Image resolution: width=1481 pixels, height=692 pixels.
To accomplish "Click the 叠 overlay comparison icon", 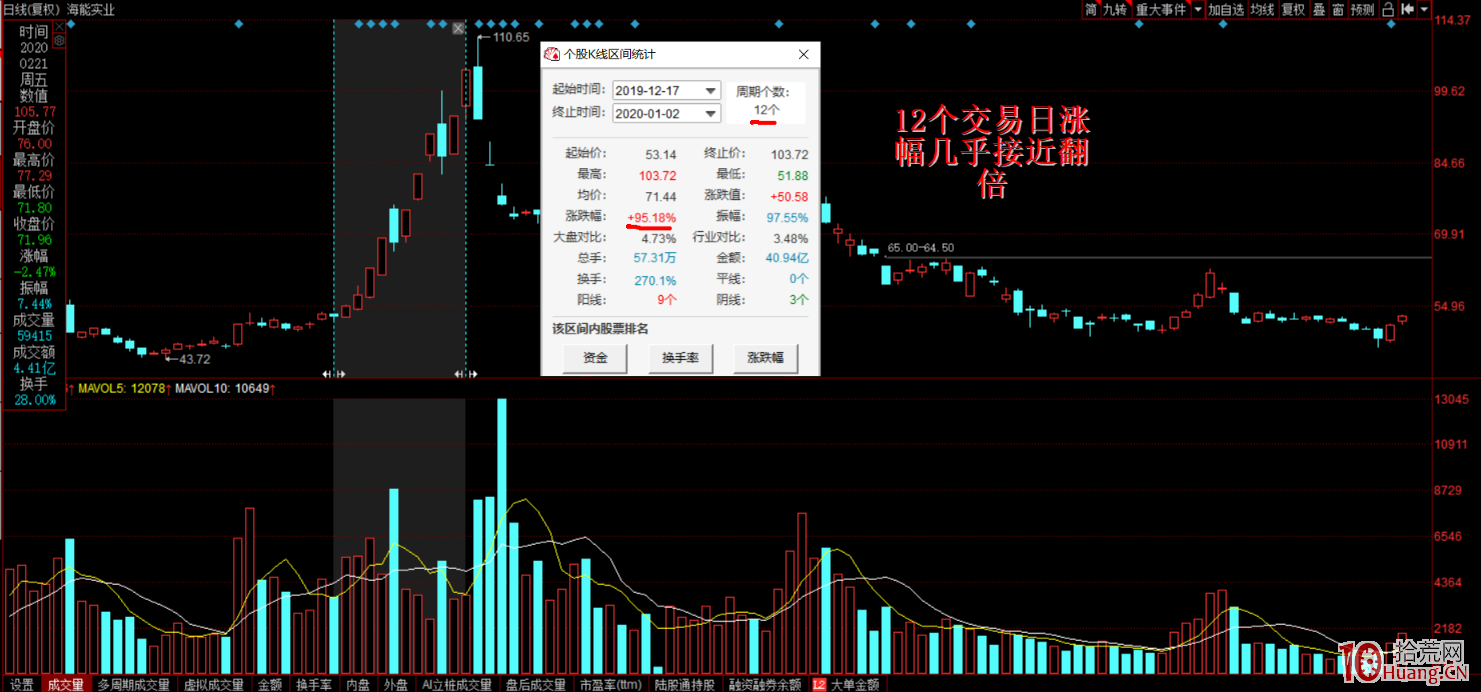I will [x=1320, y=10].
